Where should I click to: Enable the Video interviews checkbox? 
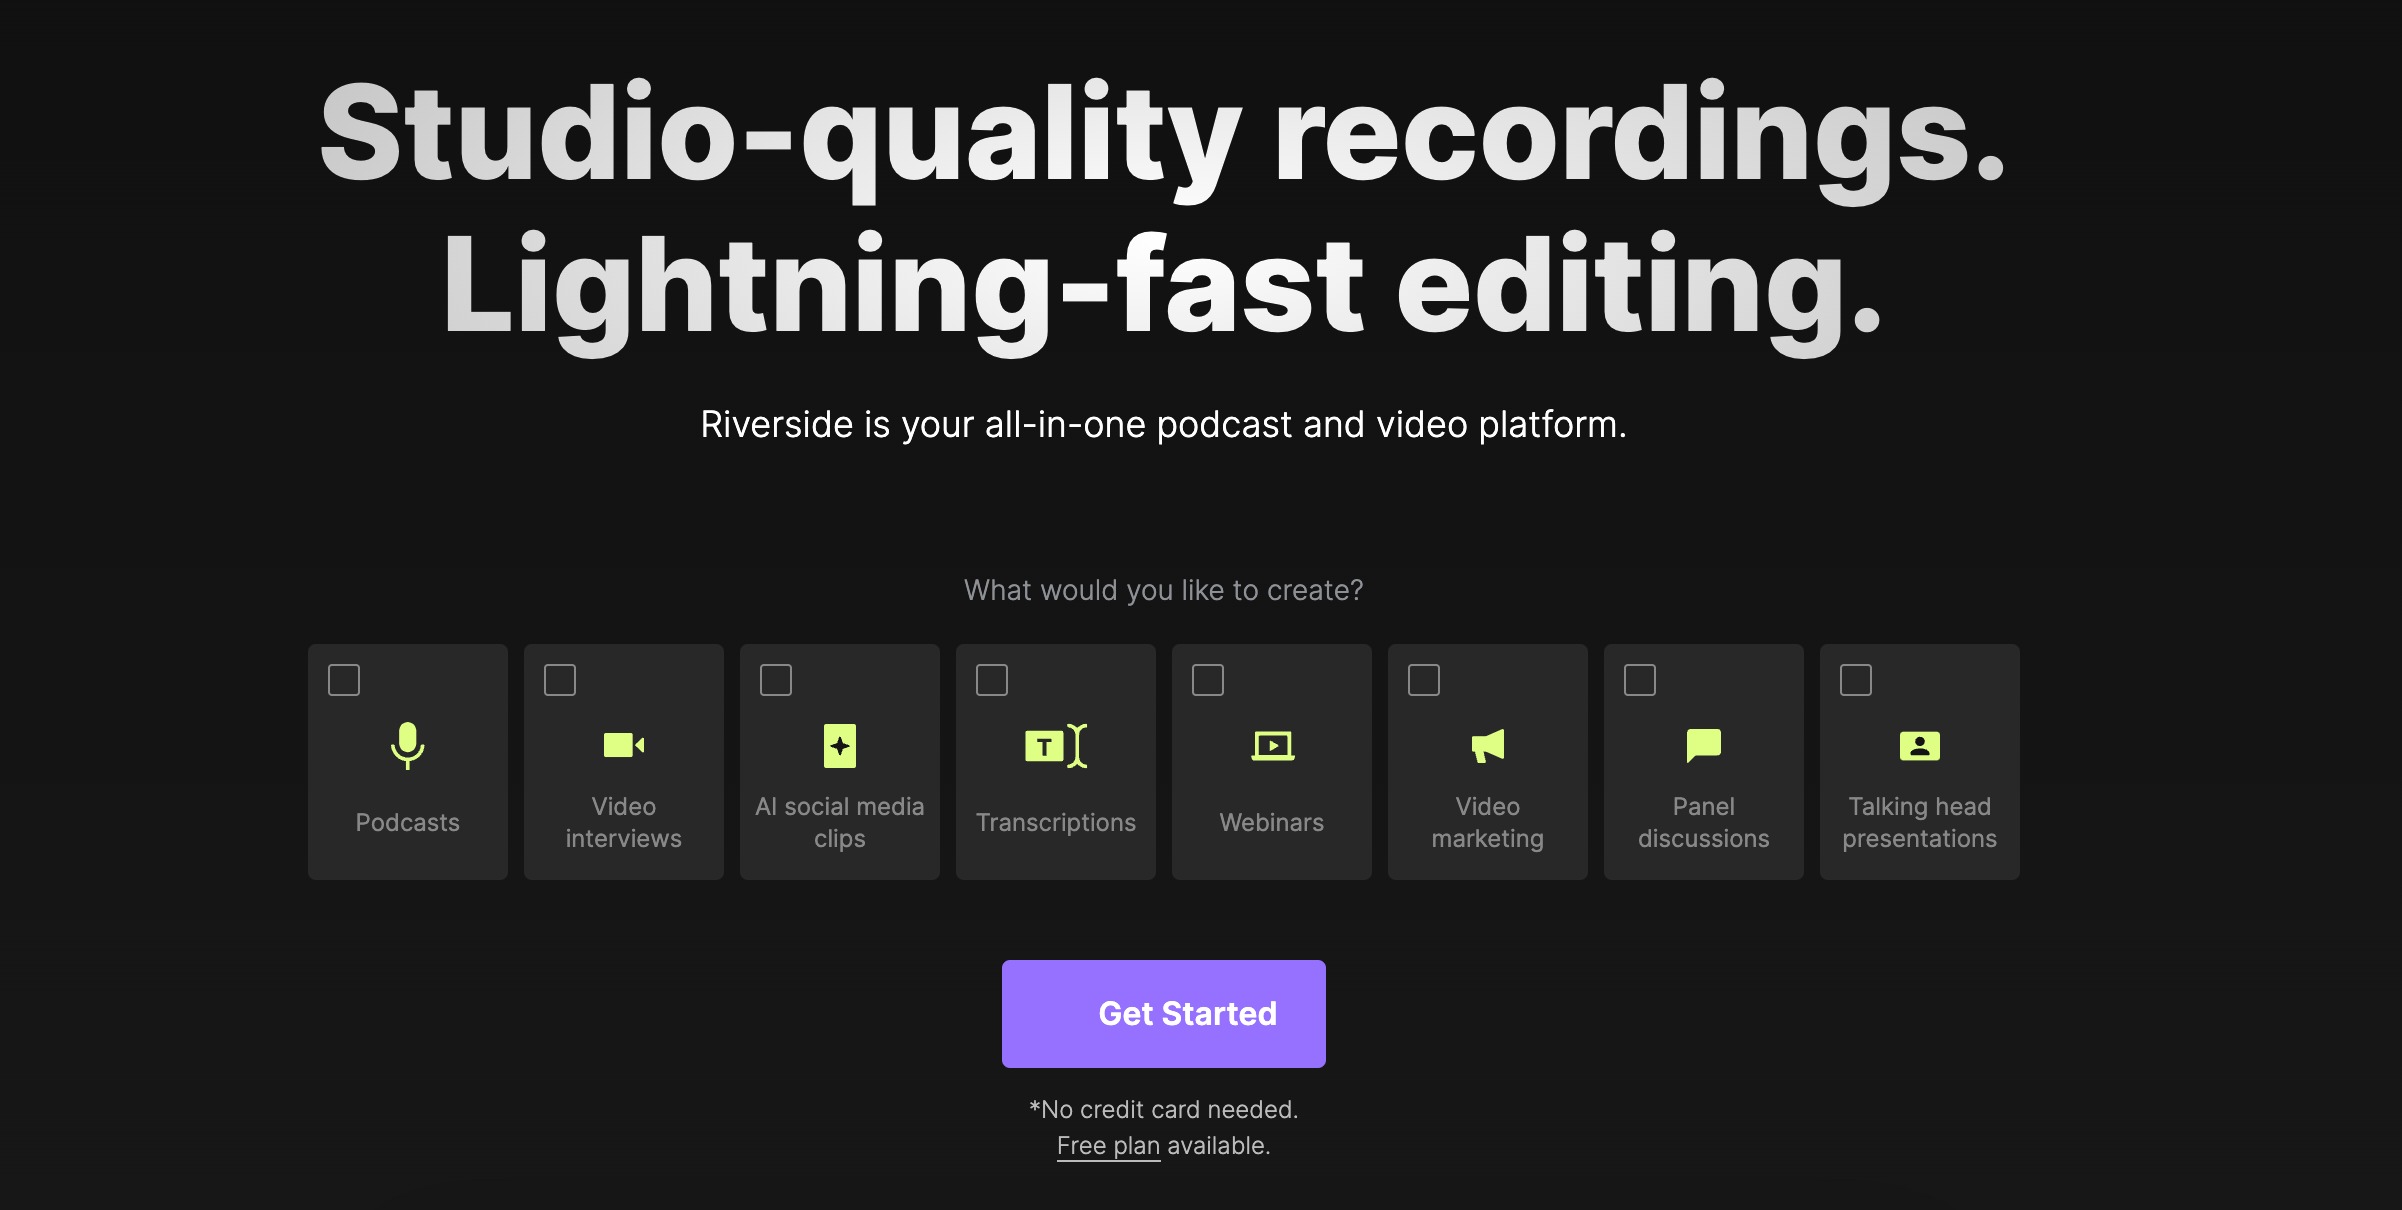(558, 676)
